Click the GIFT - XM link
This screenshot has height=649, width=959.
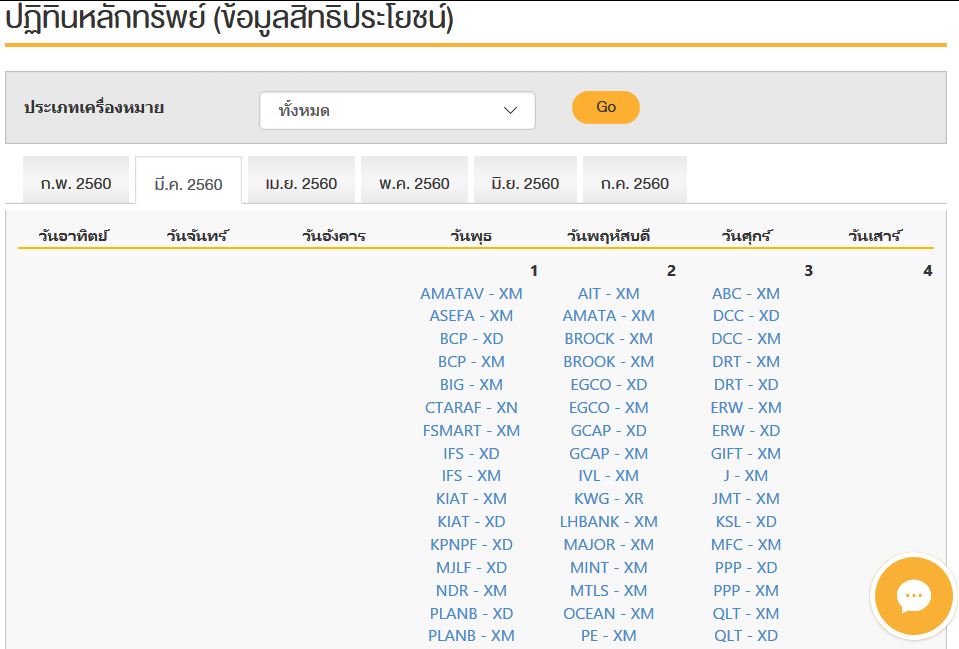tap(746, 453)
